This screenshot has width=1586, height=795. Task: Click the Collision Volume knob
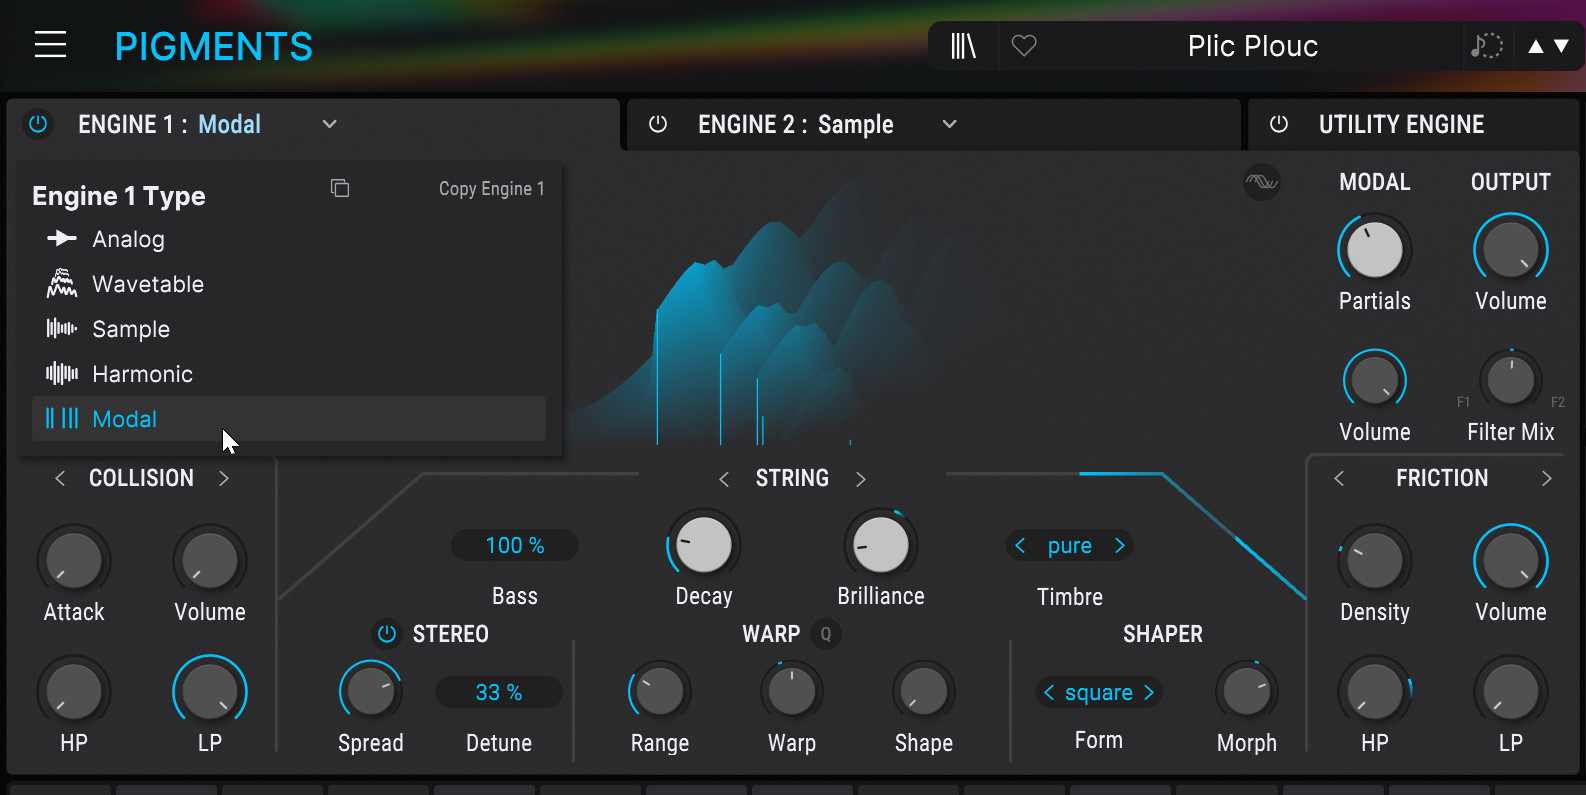(x=210, y=561)
